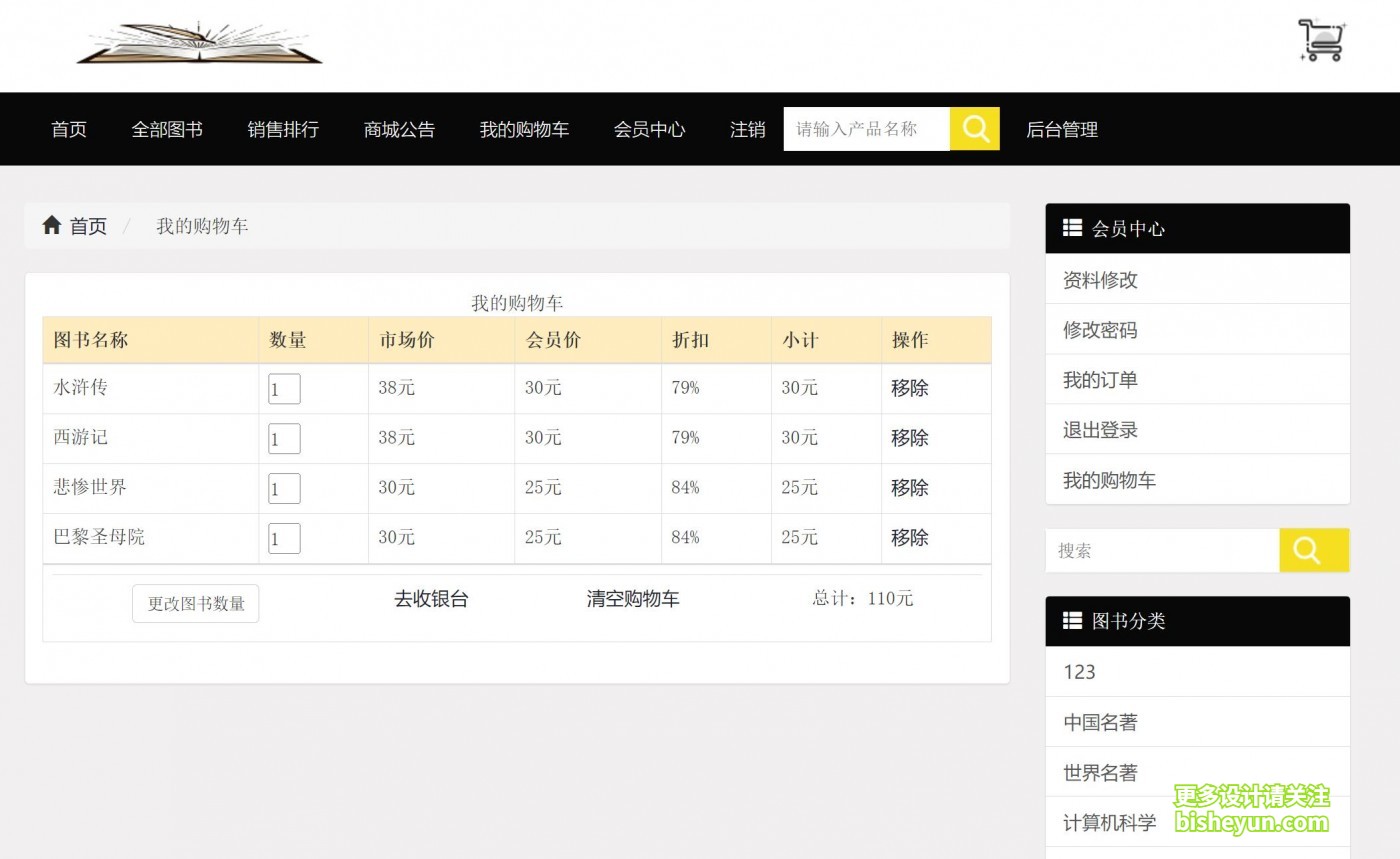Click the sidebar search magnifier icon
The height and width of the screenshot is (859, 1400).
click(1313, 550)
